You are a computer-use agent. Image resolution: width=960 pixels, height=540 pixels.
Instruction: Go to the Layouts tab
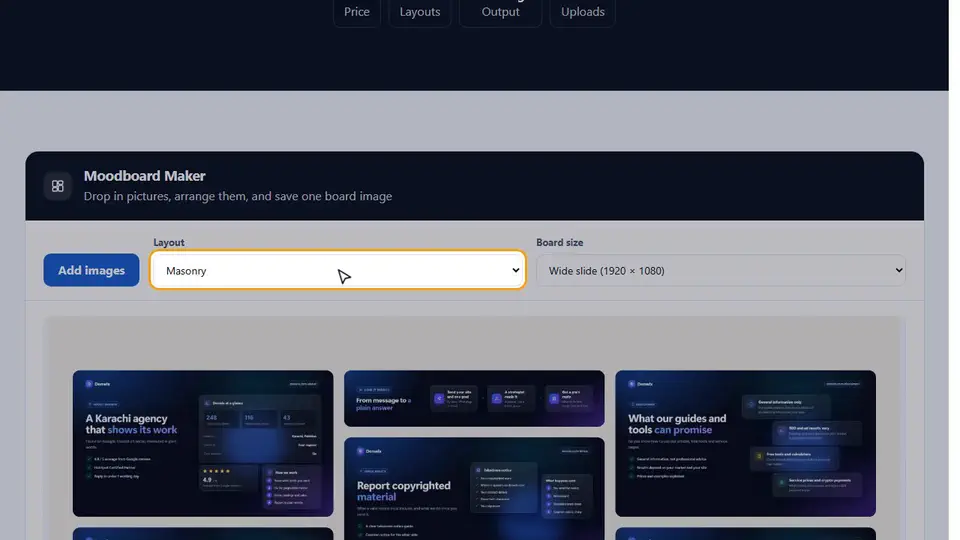[x=420, y=12]
